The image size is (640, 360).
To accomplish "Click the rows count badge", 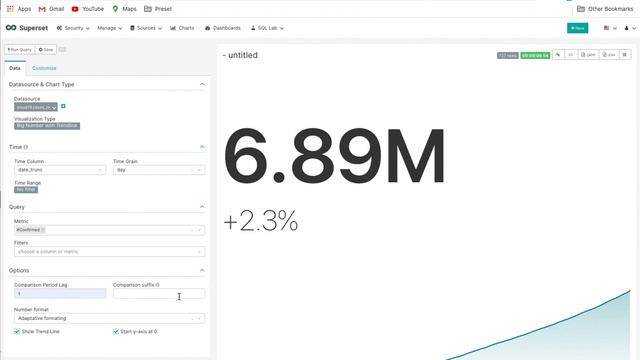I will tap(507, 55).
